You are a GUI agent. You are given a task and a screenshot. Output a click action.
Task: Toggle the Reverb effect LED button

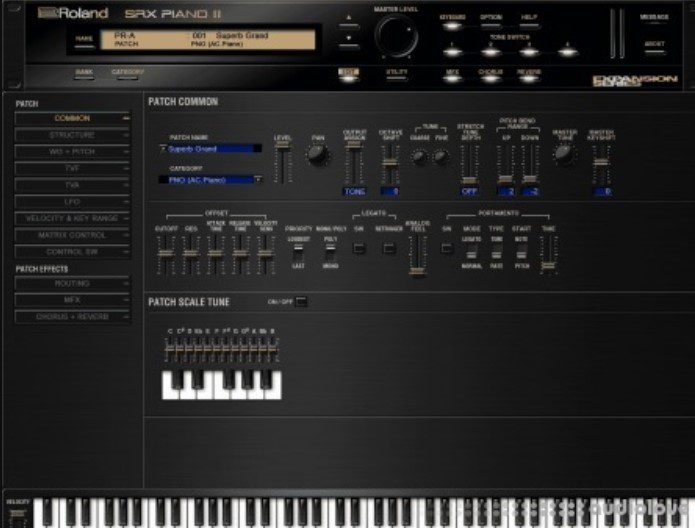coord(528,76)
